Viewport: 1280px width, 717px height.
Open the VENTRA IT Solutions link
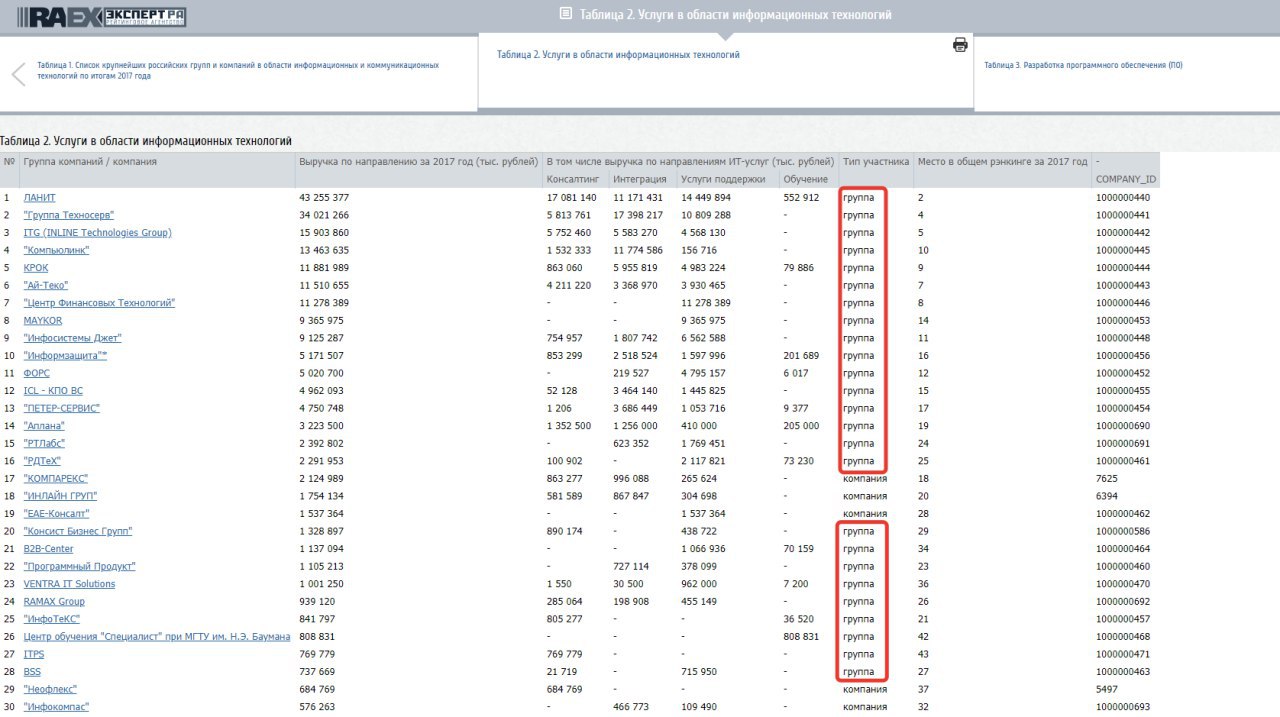tap(69, 584)
